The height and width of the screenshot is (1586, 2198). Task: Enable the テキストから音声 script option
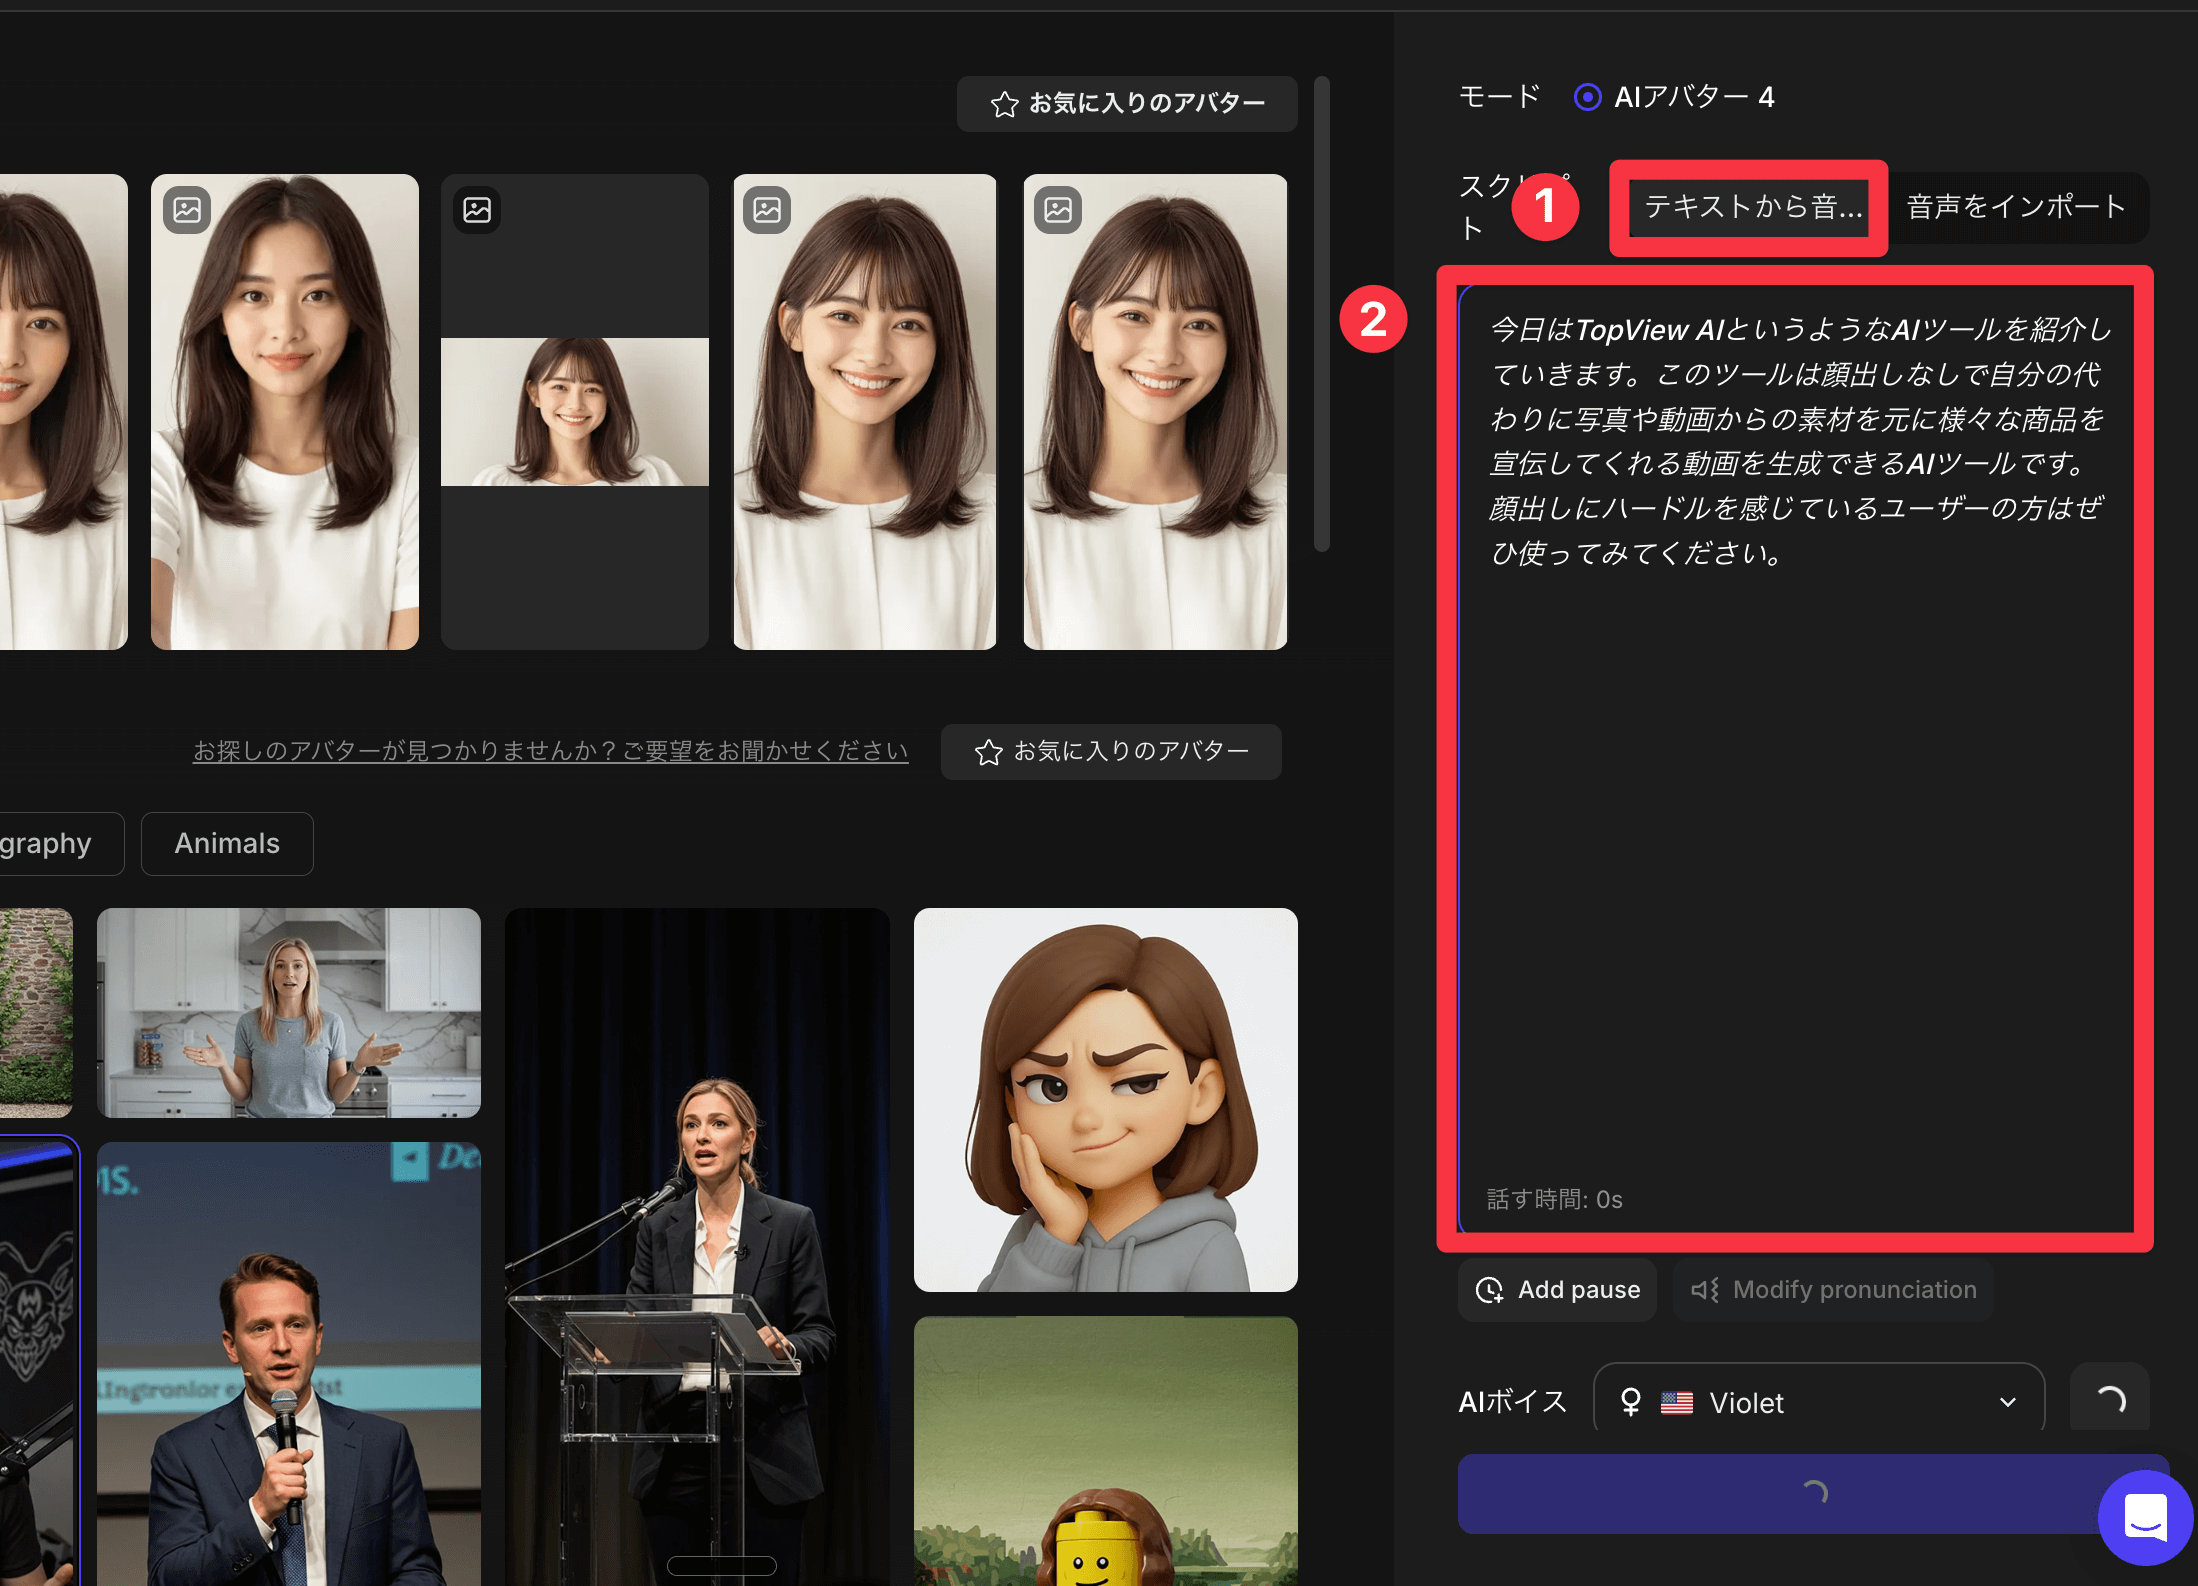point(1748,208)
